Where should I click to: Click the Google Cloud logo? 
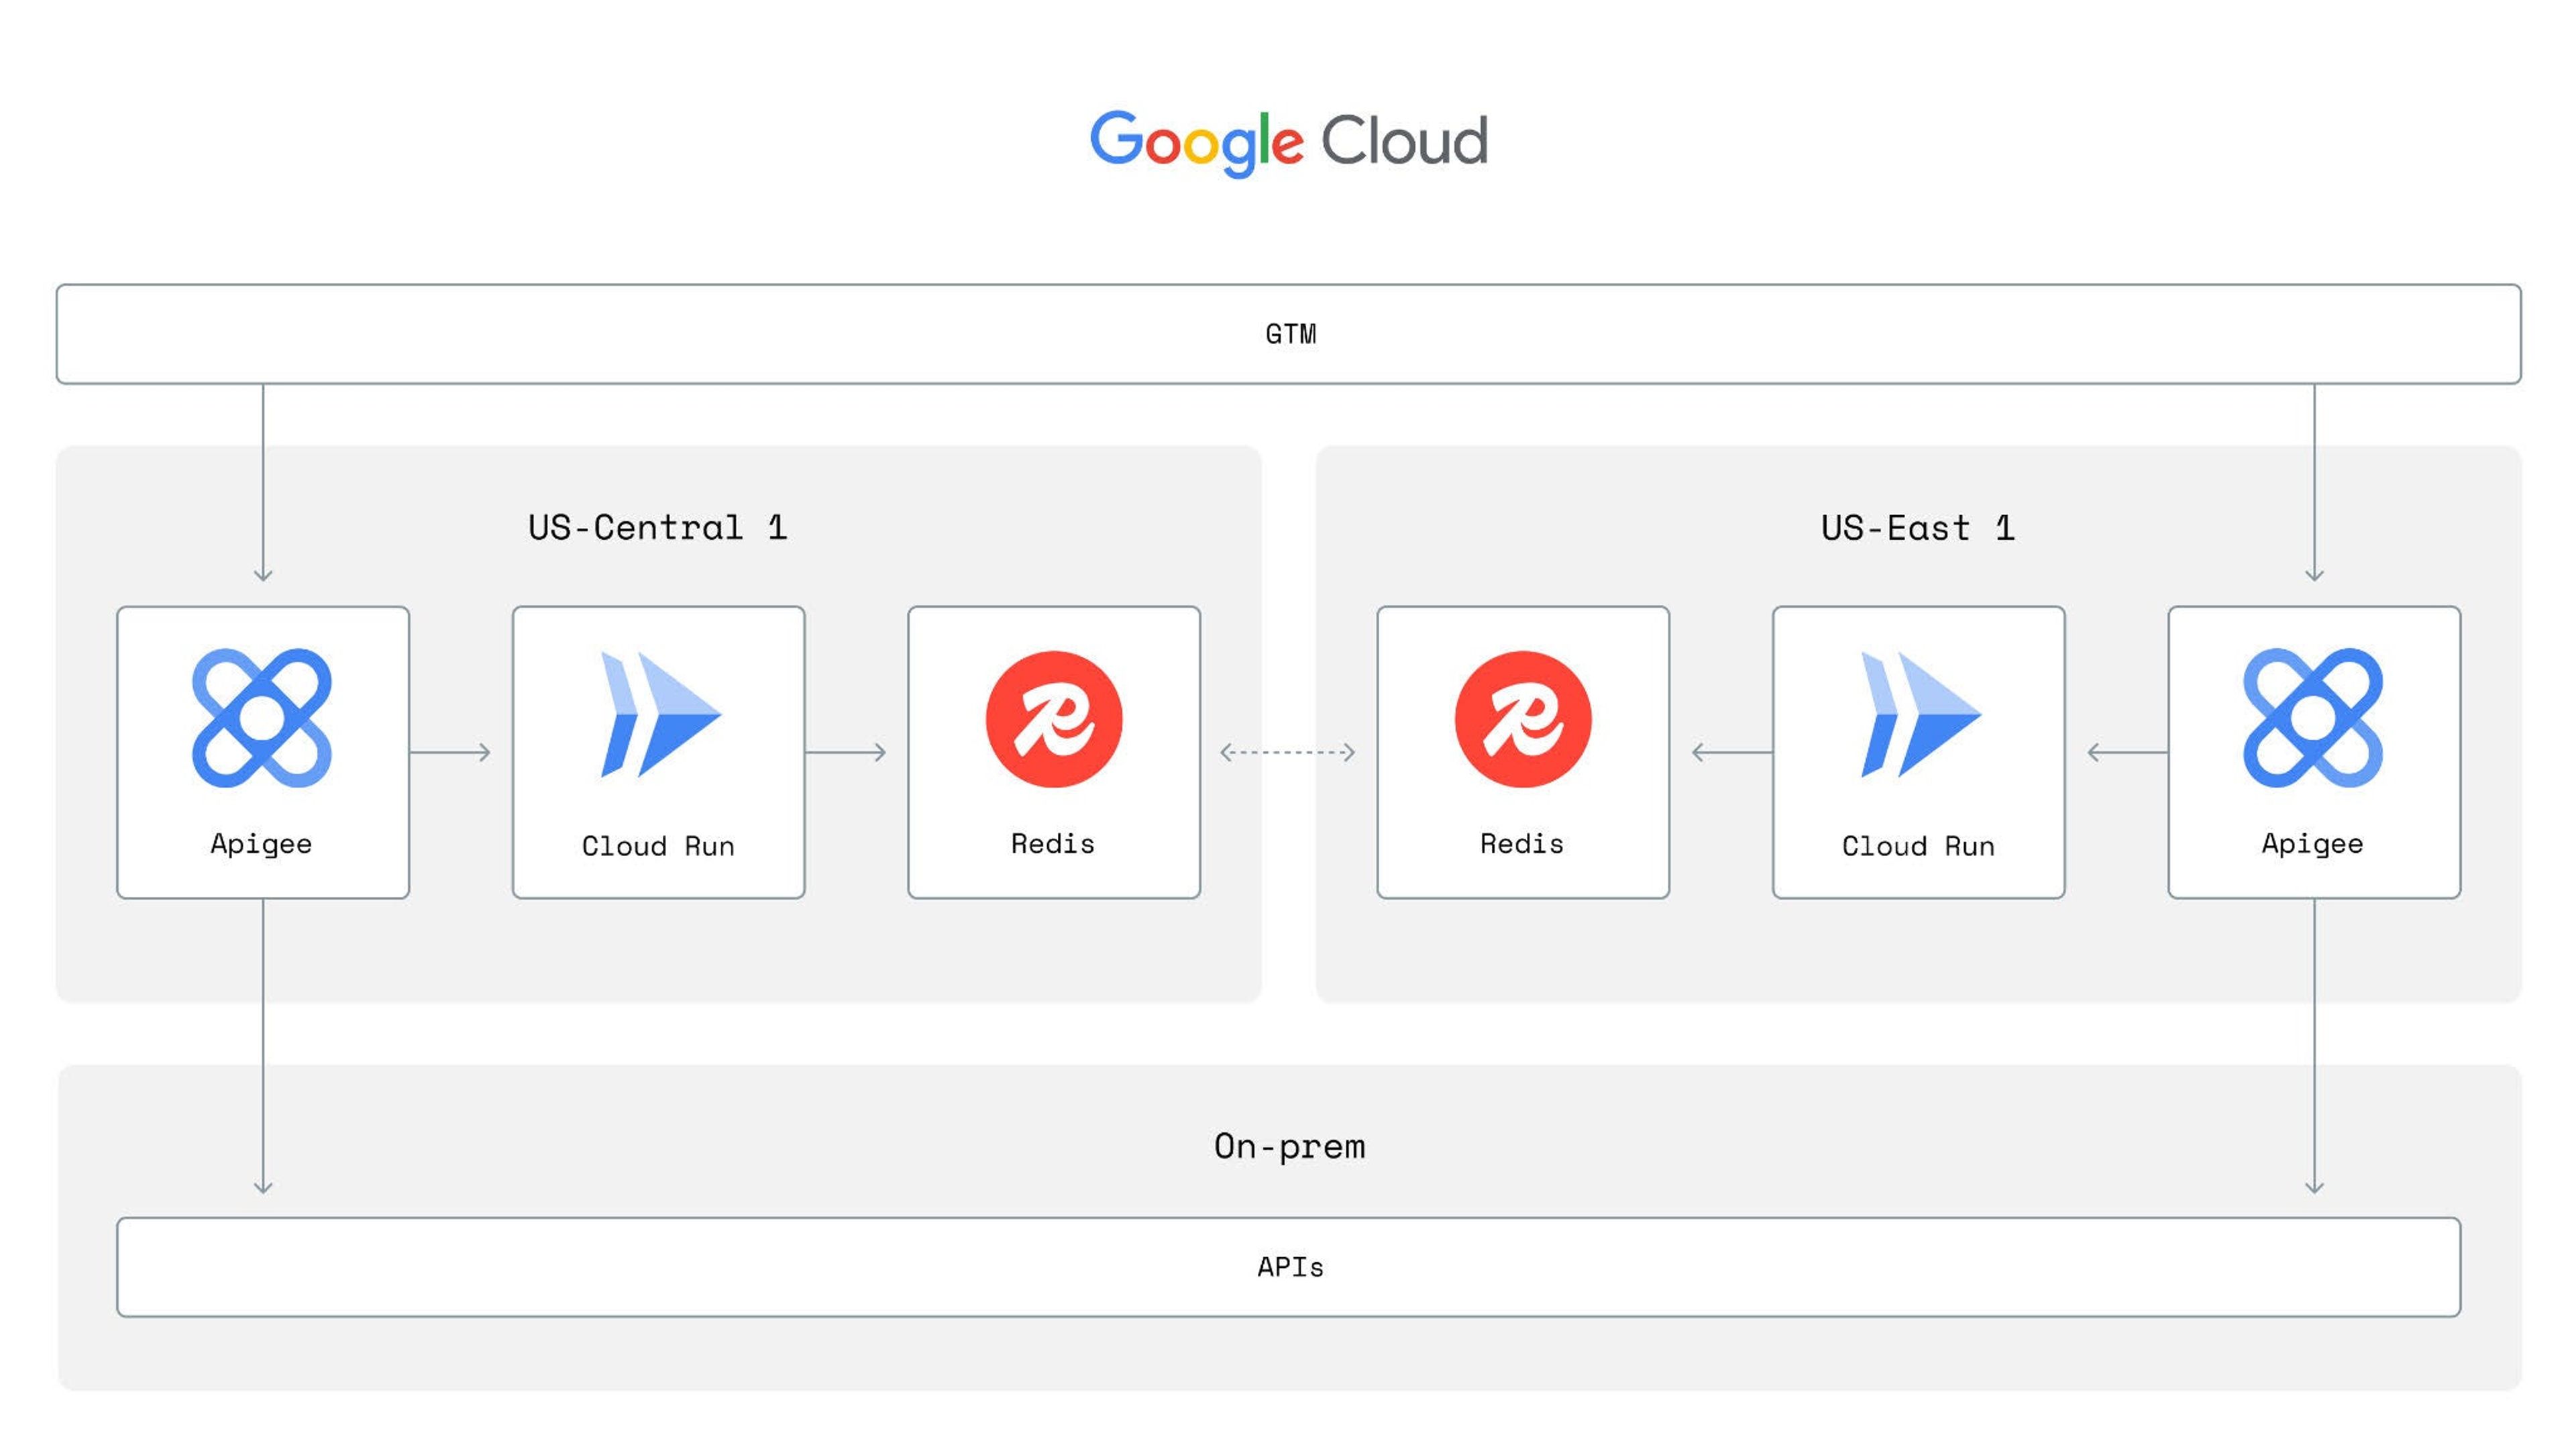click(1288, 141)
